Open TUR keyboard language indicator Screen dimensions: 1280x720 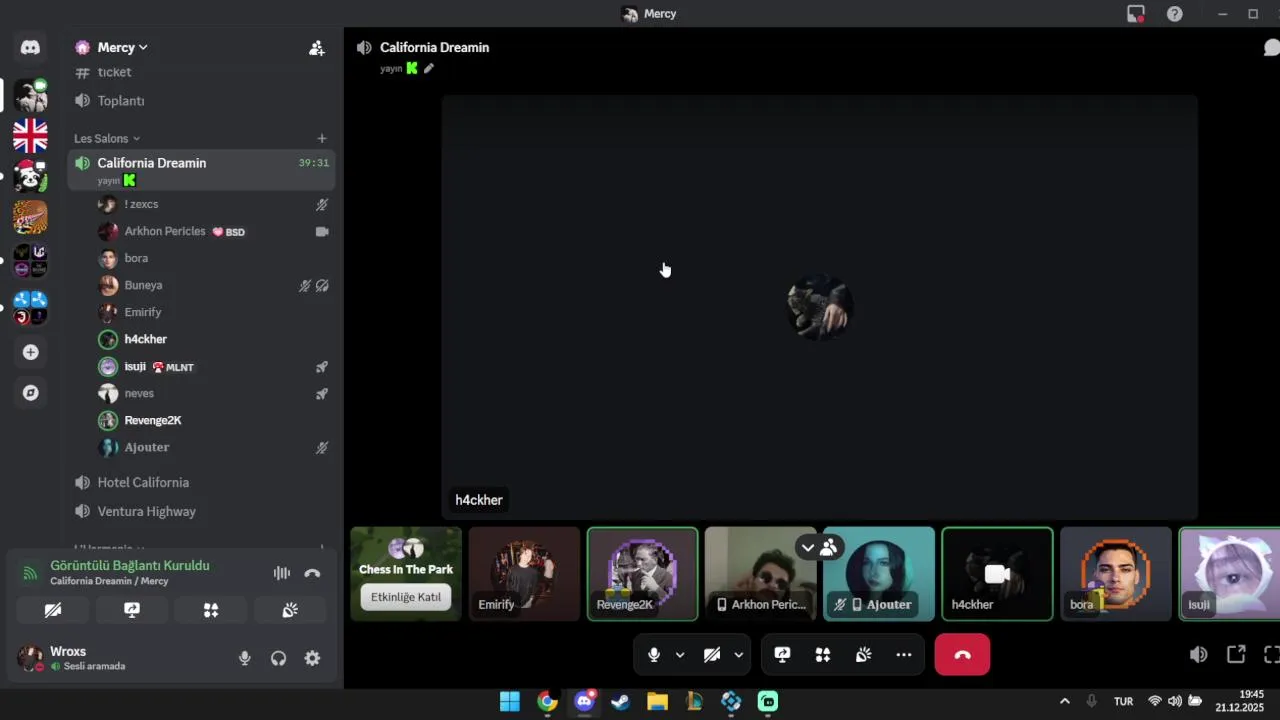[1123, 701]
